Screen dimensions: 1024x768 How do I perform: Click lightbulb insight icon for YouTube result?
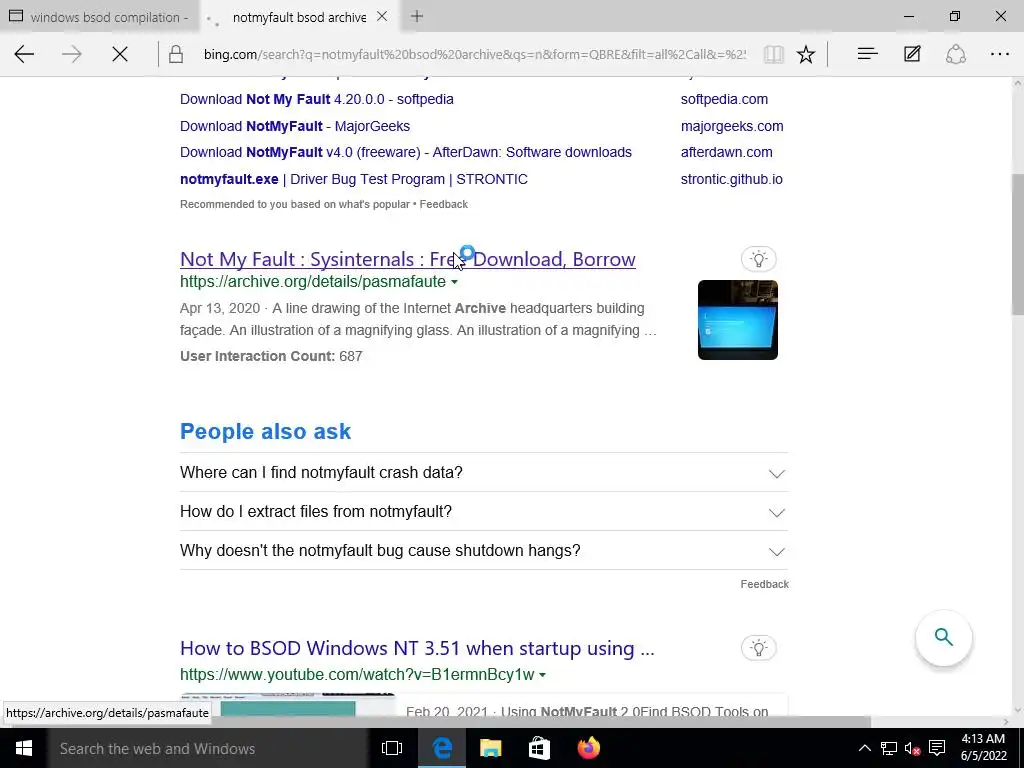(758, 648)
